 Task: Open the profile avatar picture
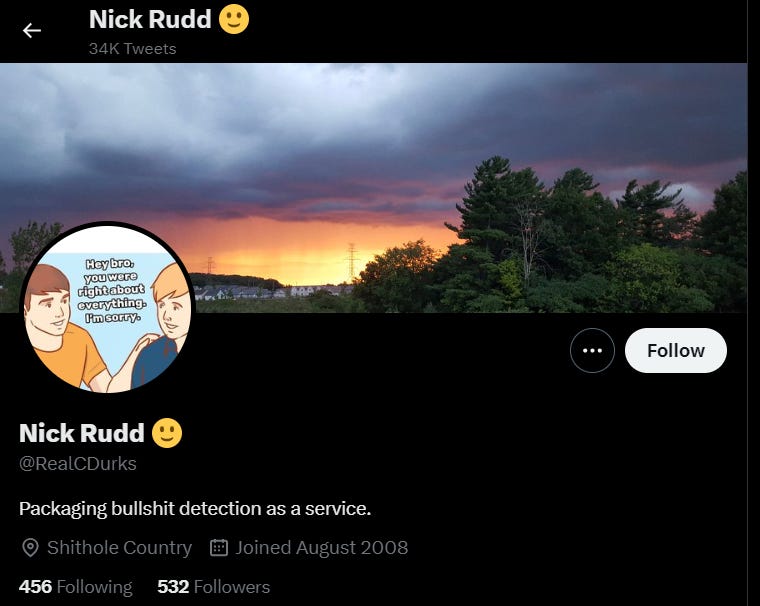(x=108, y=308)
